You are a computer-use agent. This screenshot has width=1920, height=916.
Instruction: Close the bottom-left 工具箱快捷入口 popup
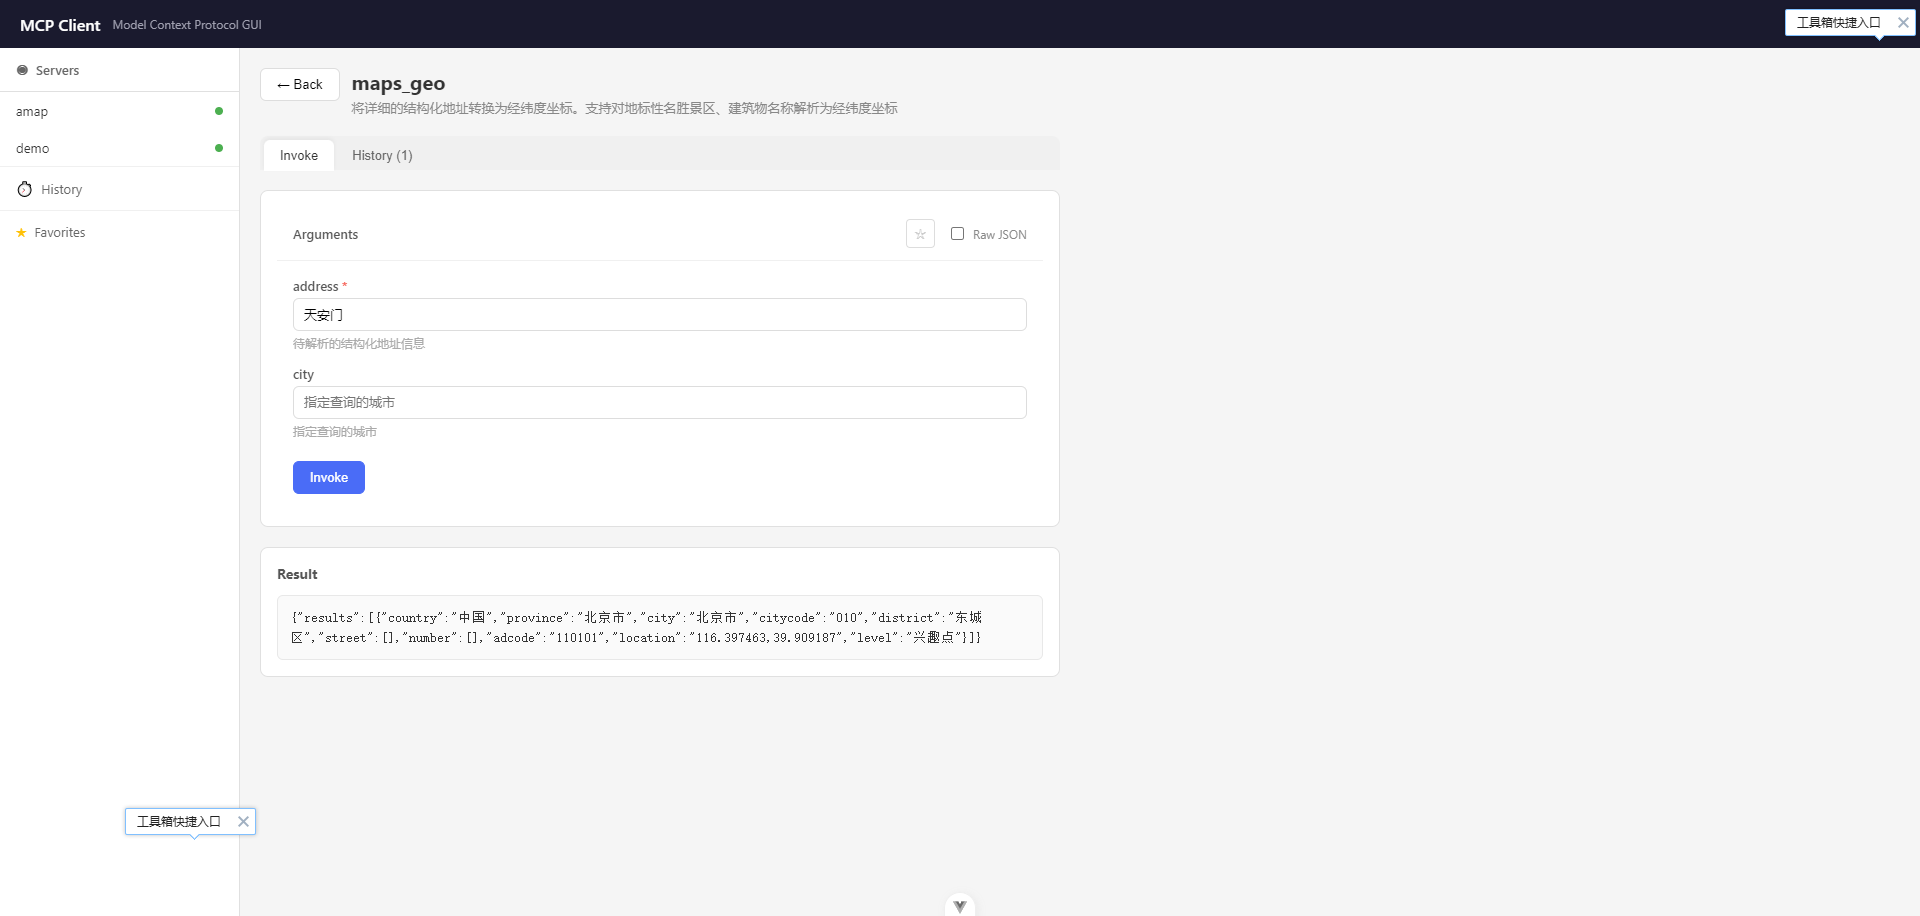pyautogui.click(x=243, y=821)
